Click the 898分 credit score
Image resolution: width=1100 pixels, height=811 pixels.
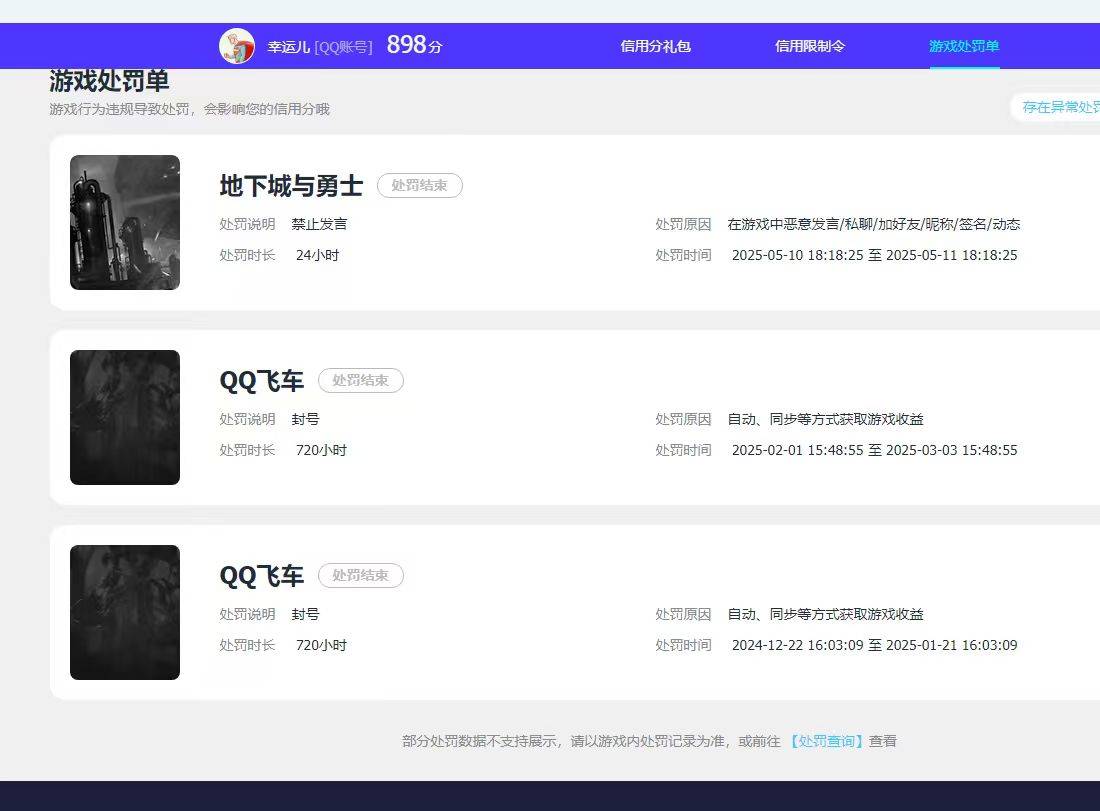[x=415, y=45]
